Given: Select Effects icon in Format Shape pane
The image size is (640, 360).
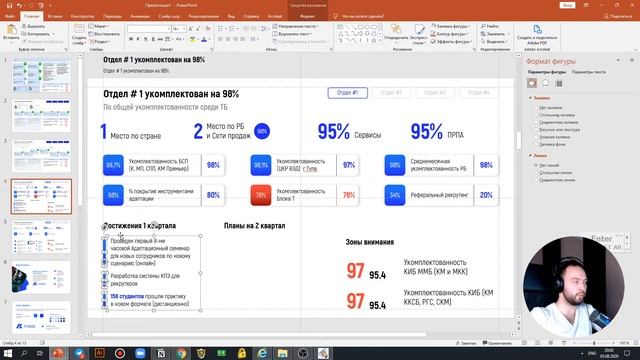Looking at the screenshot, I should click(545, 83).
